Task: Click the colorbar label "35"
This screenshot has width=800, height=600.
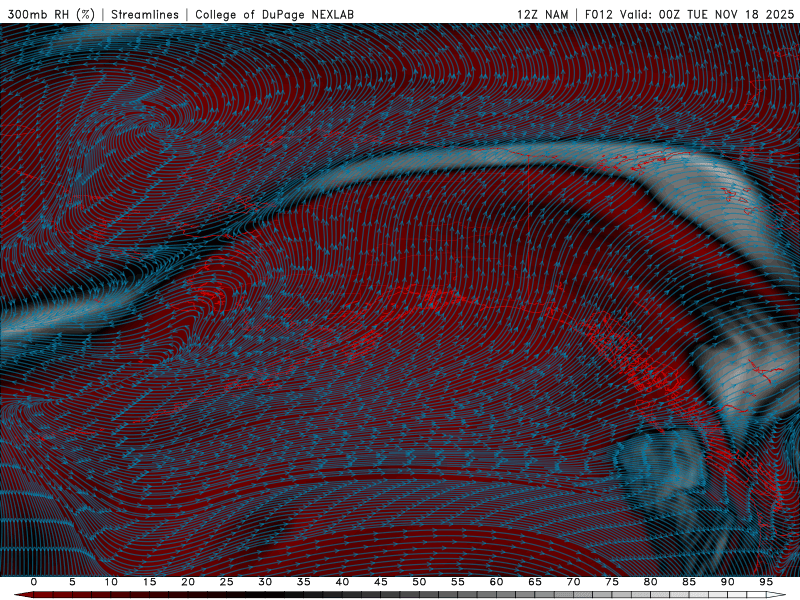Action: tap(304, 582)
